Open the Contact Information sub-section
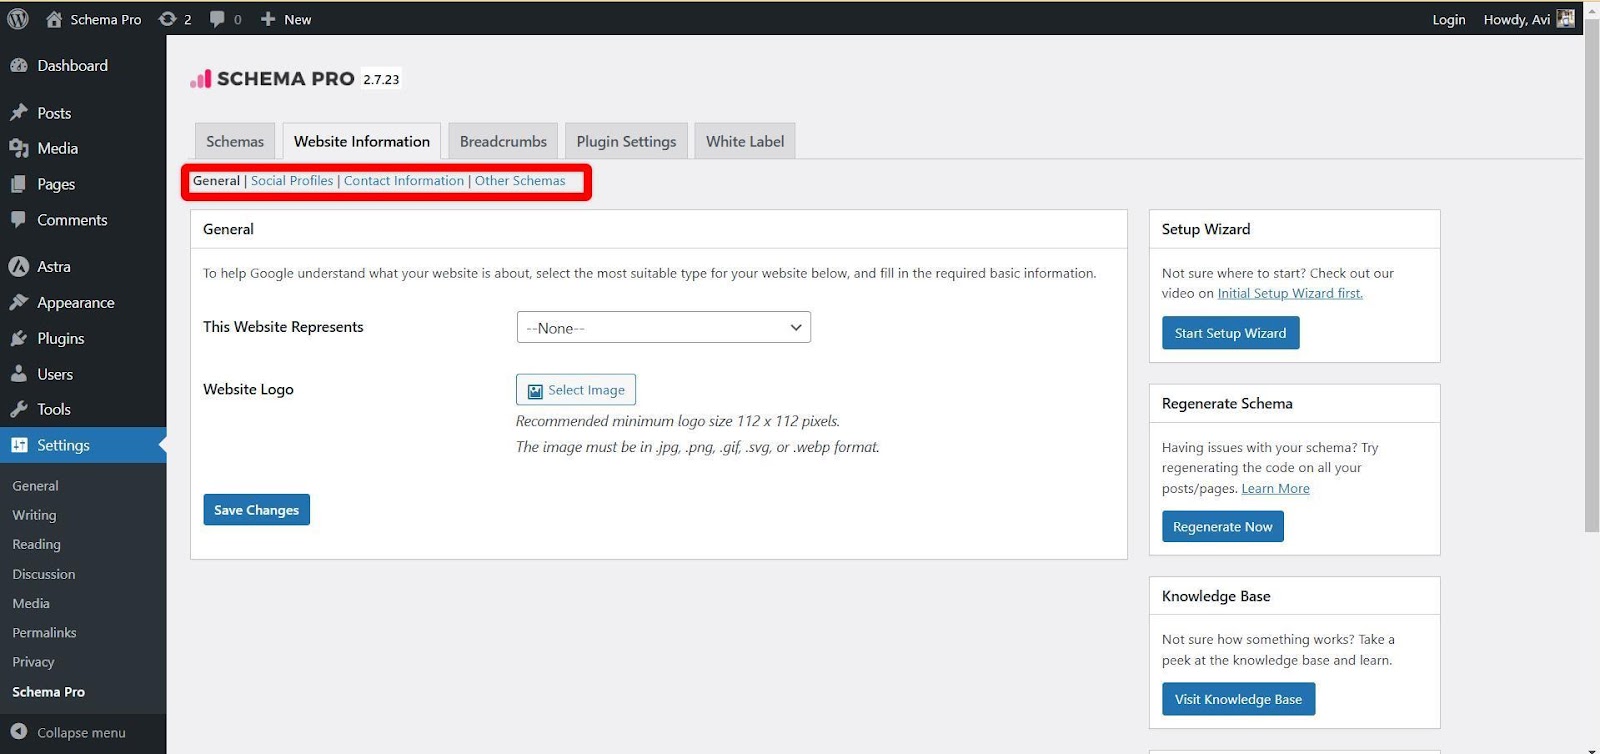This screenshot has height=754, width=1600. pos(404,181)
